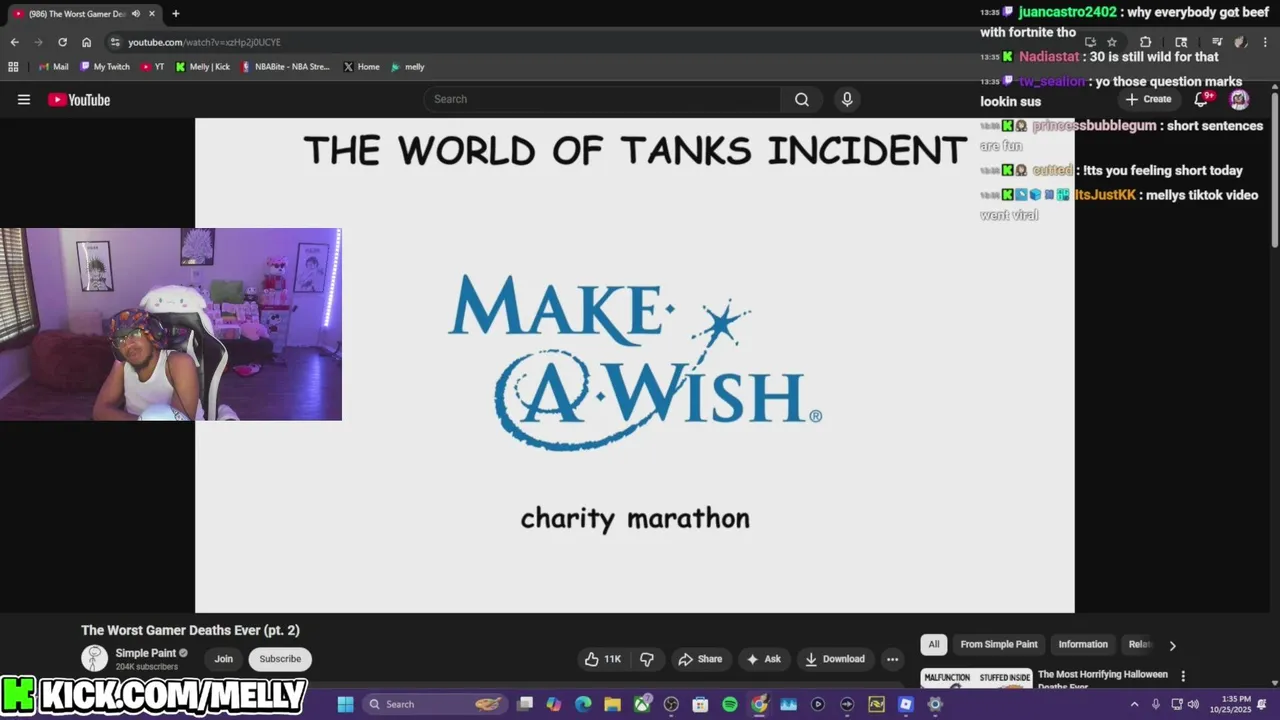
Task: Open Settings gear on the taskbar
Action: point(935,704)
